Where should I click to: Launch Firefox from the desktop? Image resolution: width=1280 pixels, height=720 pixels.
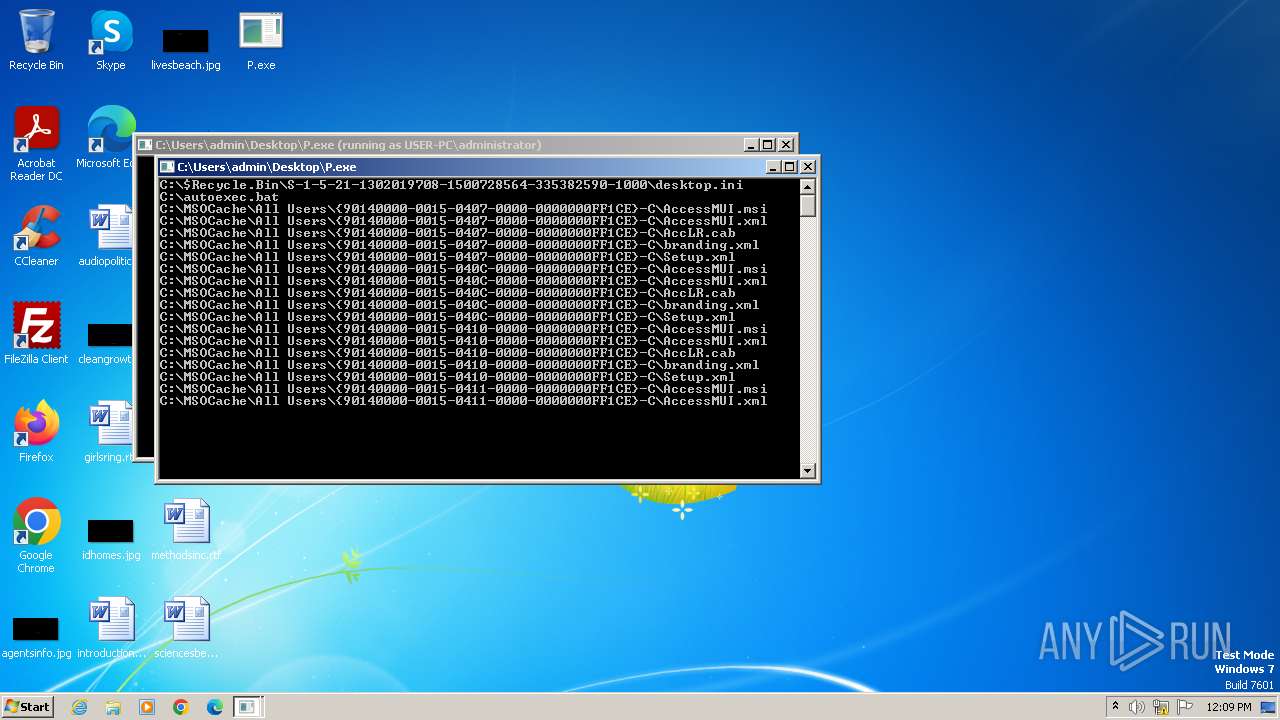(x=36, y=432)
